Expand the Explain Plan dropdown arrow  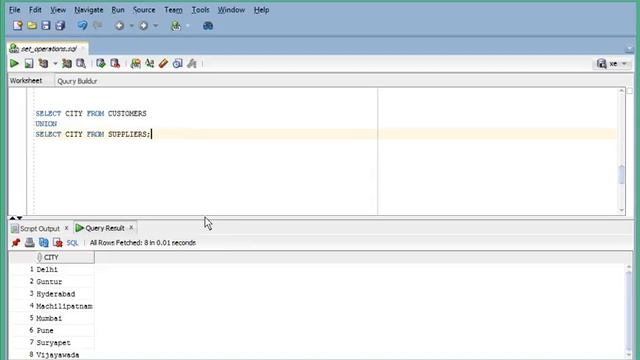click(55, 64)
